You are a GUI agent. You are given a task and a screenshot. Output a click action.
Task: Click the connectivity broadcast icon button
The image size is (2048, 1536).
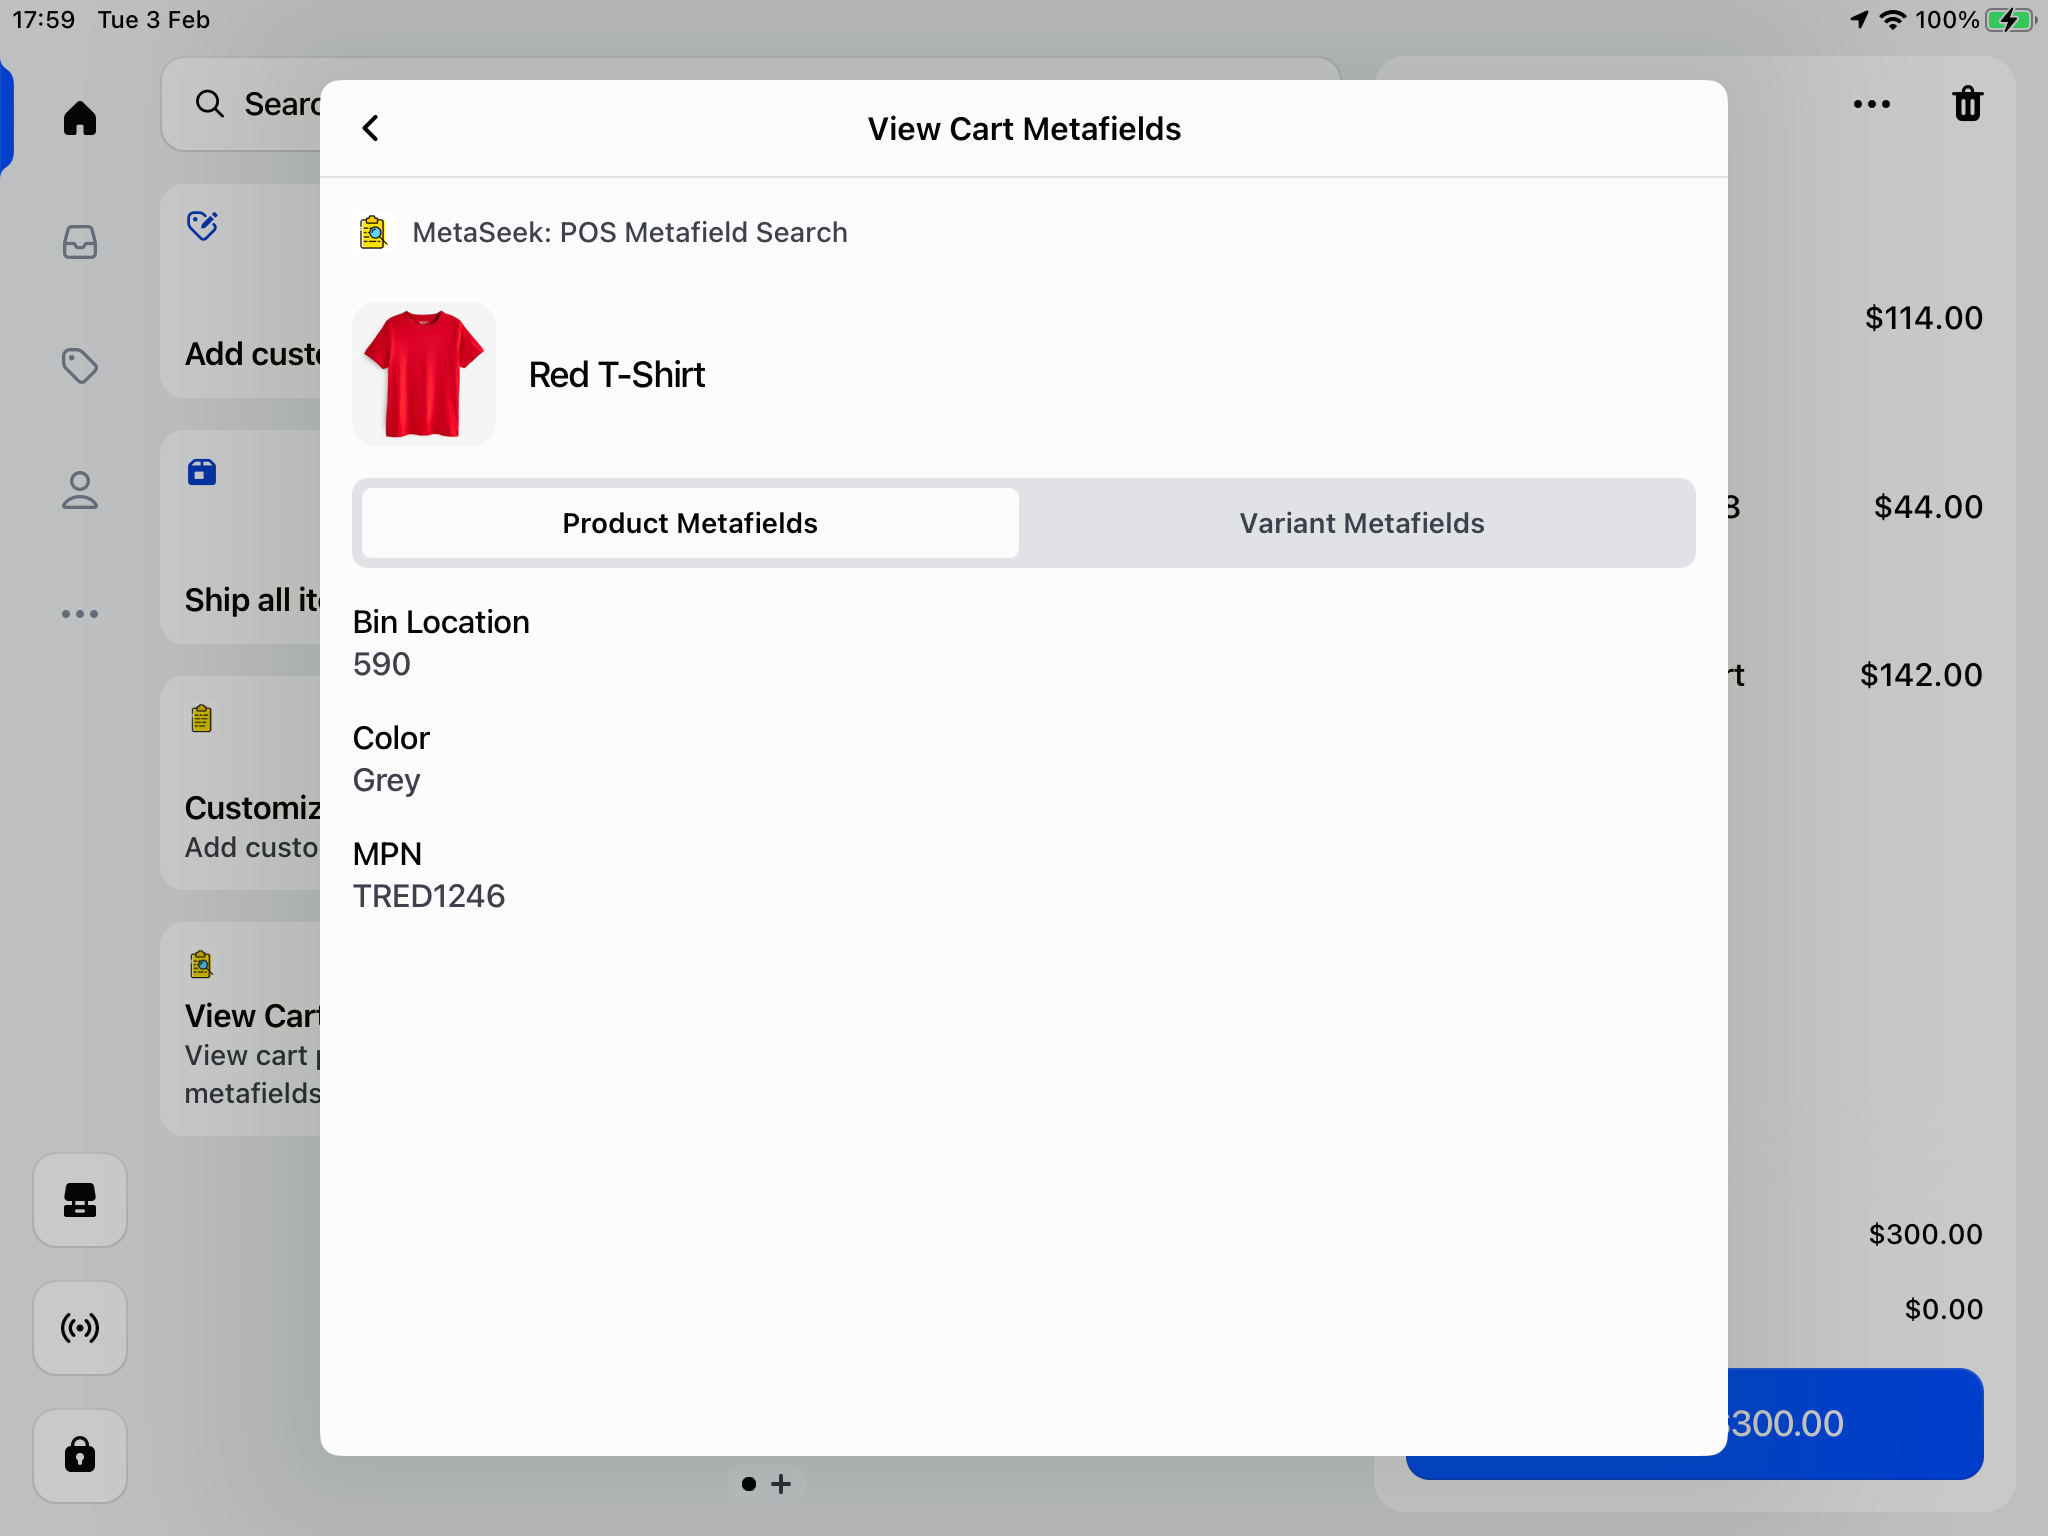[x=80, y=1328]
